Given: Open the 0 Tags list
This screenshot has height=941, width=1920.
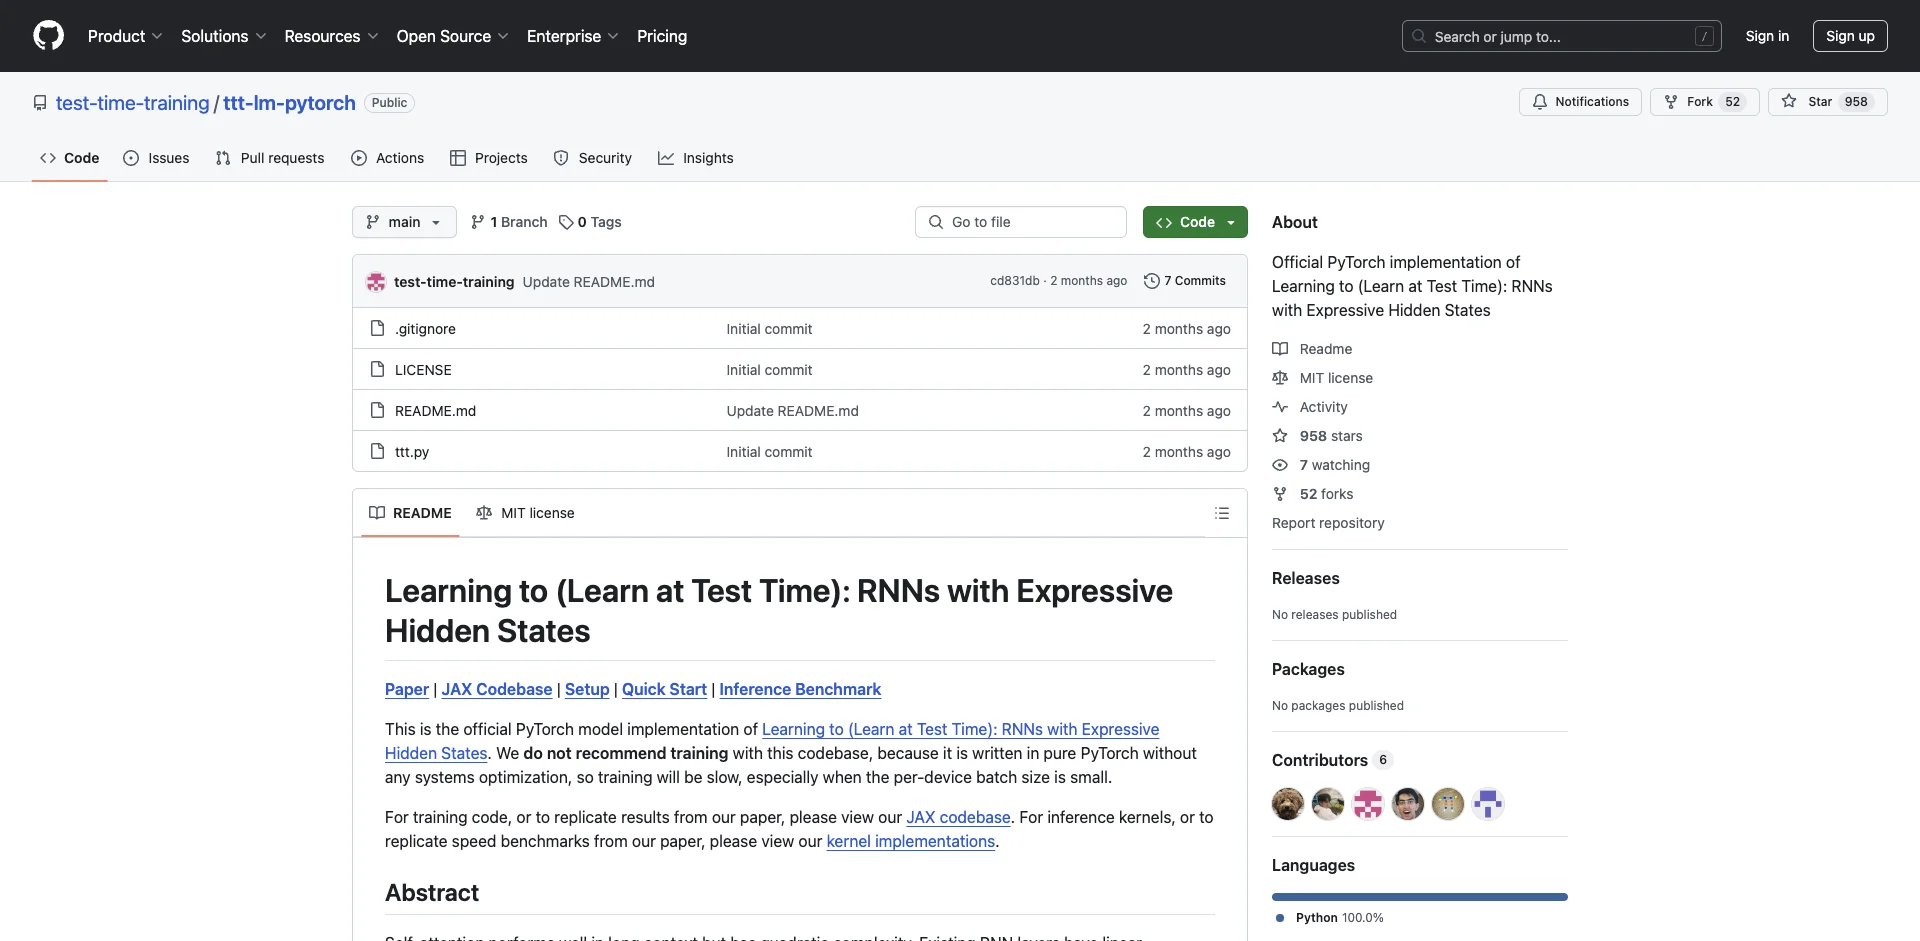Looking at the screenshot, I should pyautogui.click(x=590, y=222).
